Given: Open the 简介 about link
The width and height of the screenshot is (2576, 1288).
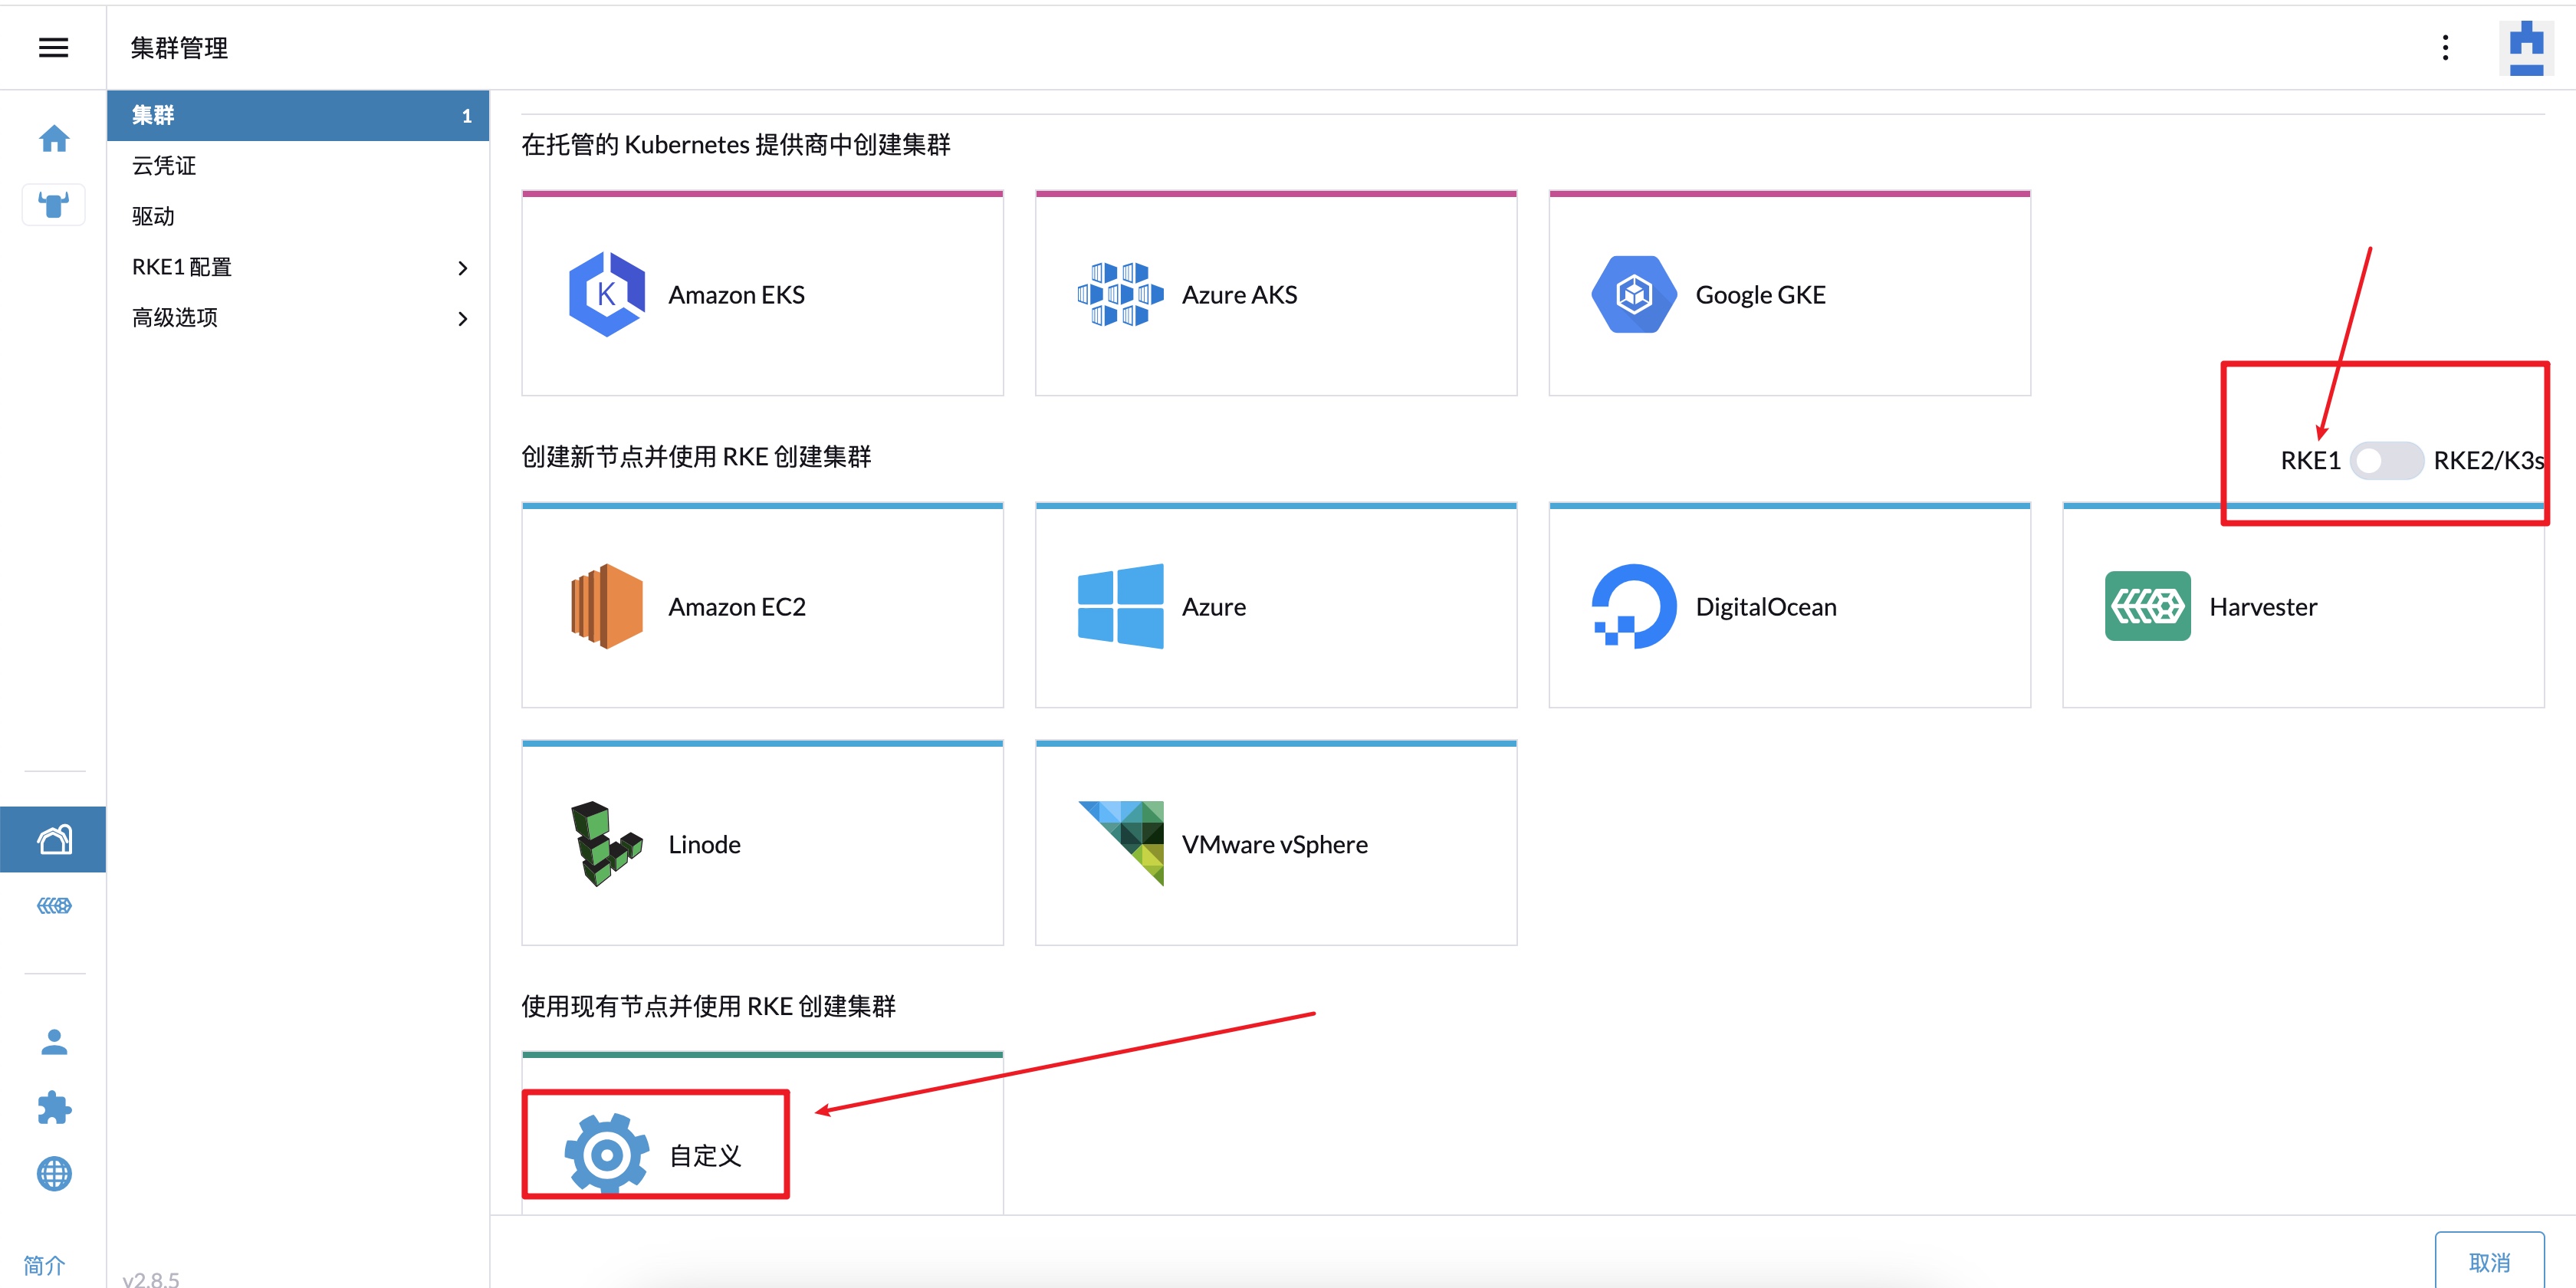Looking at the screenshot, I should click(44, 1265).
